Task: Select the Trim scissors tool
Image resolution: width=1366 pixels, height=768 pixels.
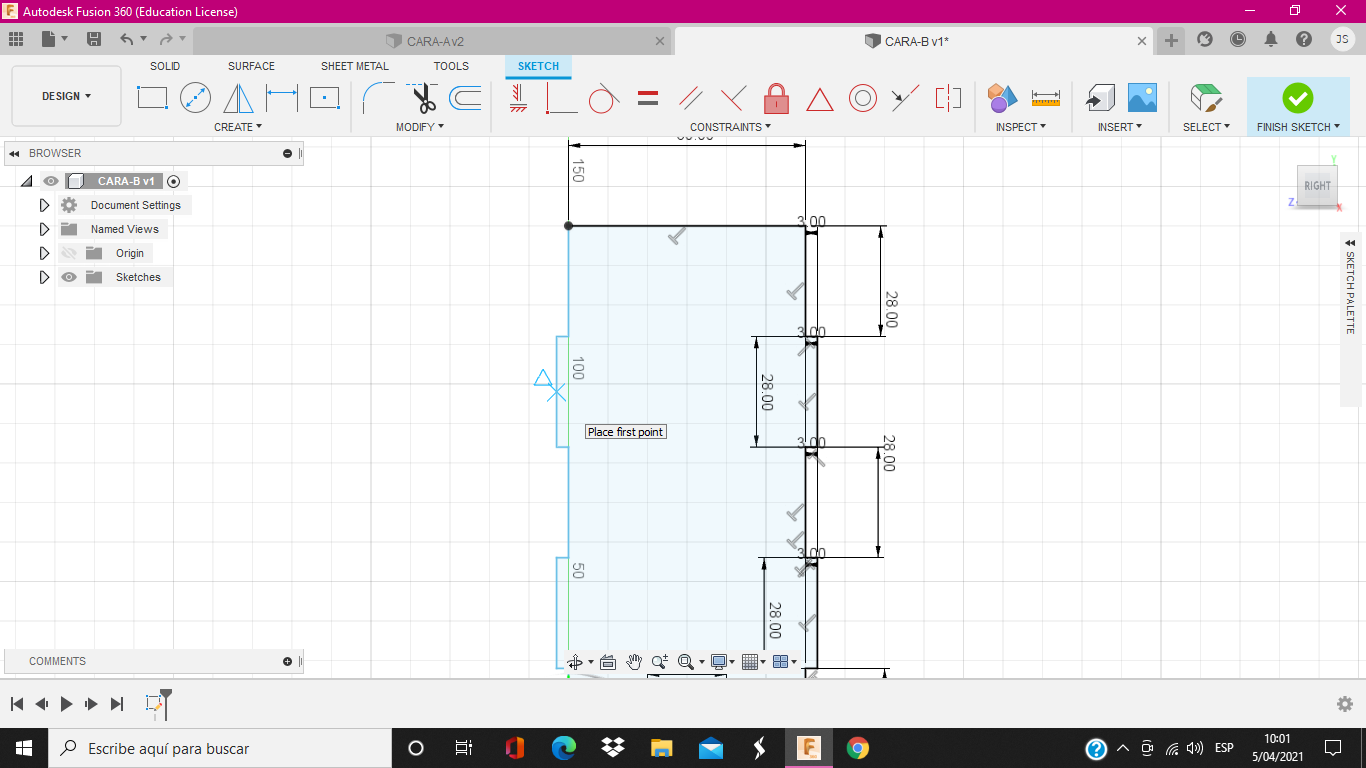Action: pos(424,98)
